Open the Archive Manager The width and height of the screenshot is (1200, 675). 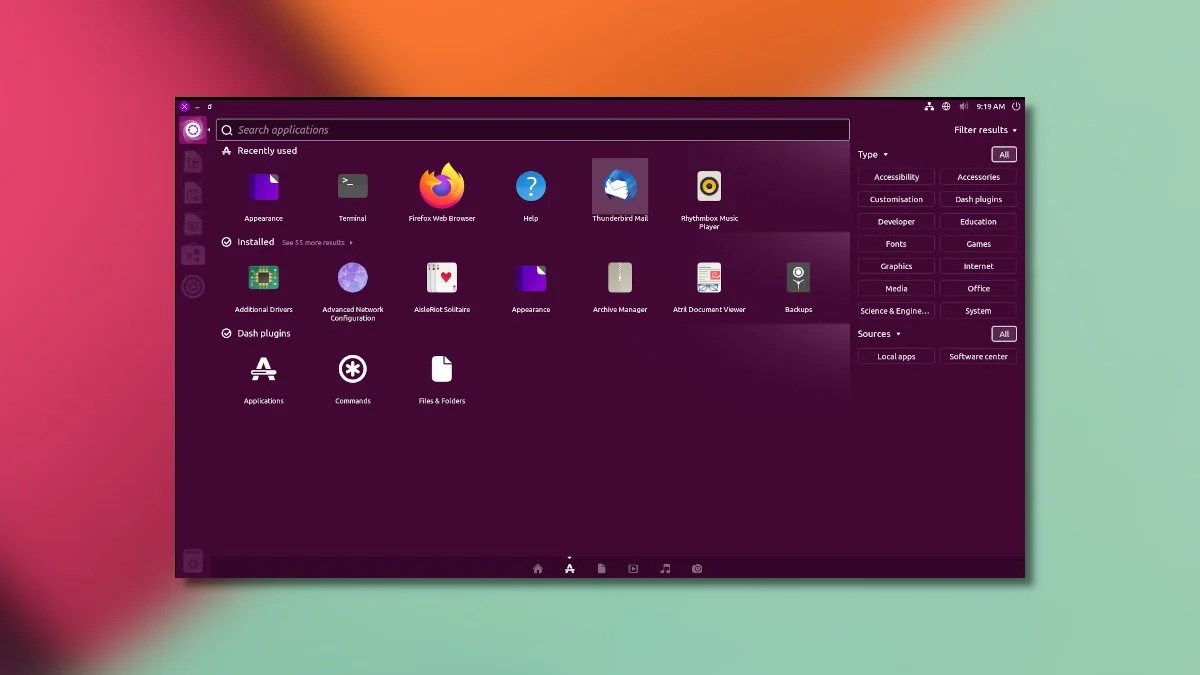tap(619, 278)
